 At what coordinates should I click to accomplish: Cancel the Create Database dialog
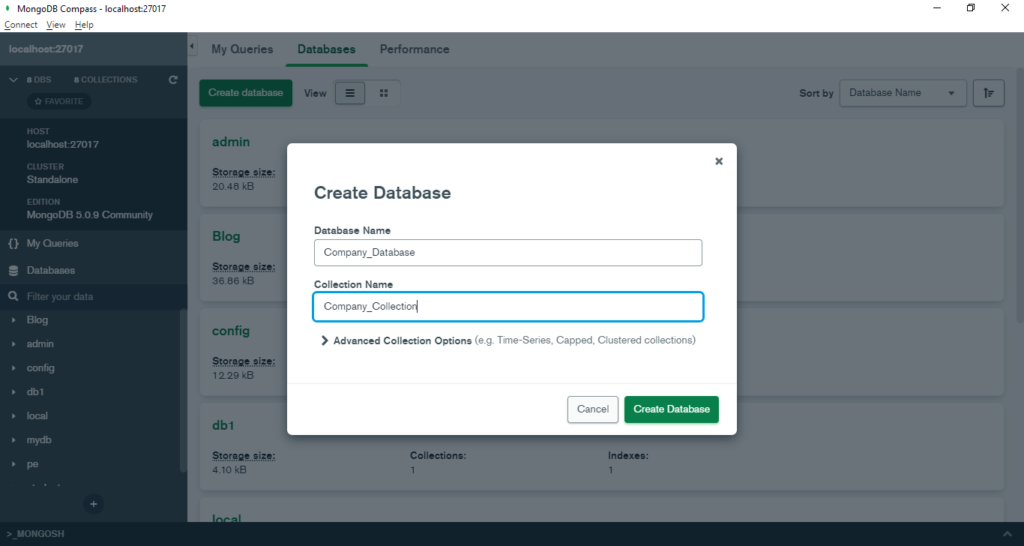click(x=592, y=409)
